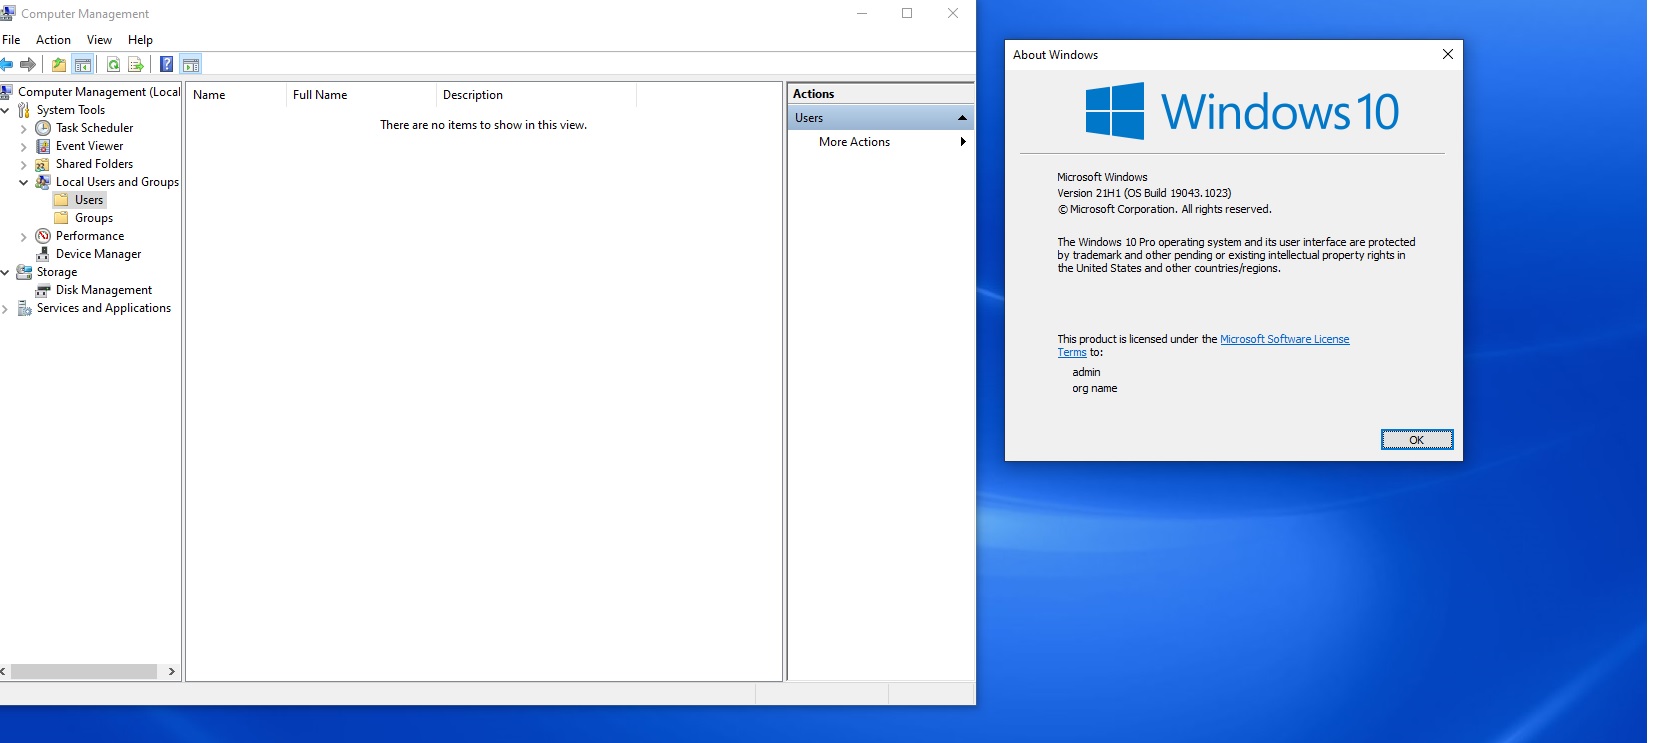Click the Services and Applications icon
Viewport: 1662px width, 743px height.
coord(24,308)
